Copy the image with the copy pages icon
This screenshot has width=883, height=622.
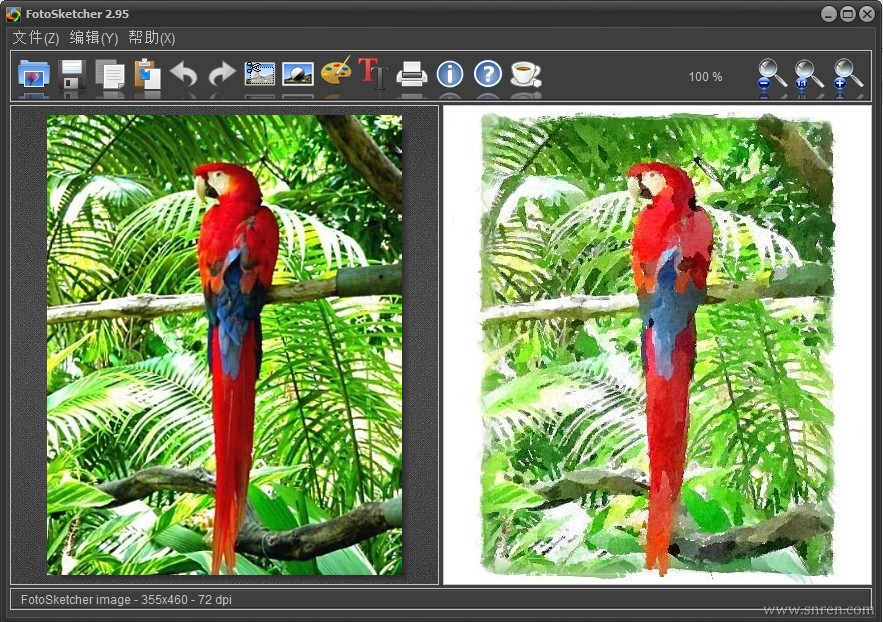point(110,73)
